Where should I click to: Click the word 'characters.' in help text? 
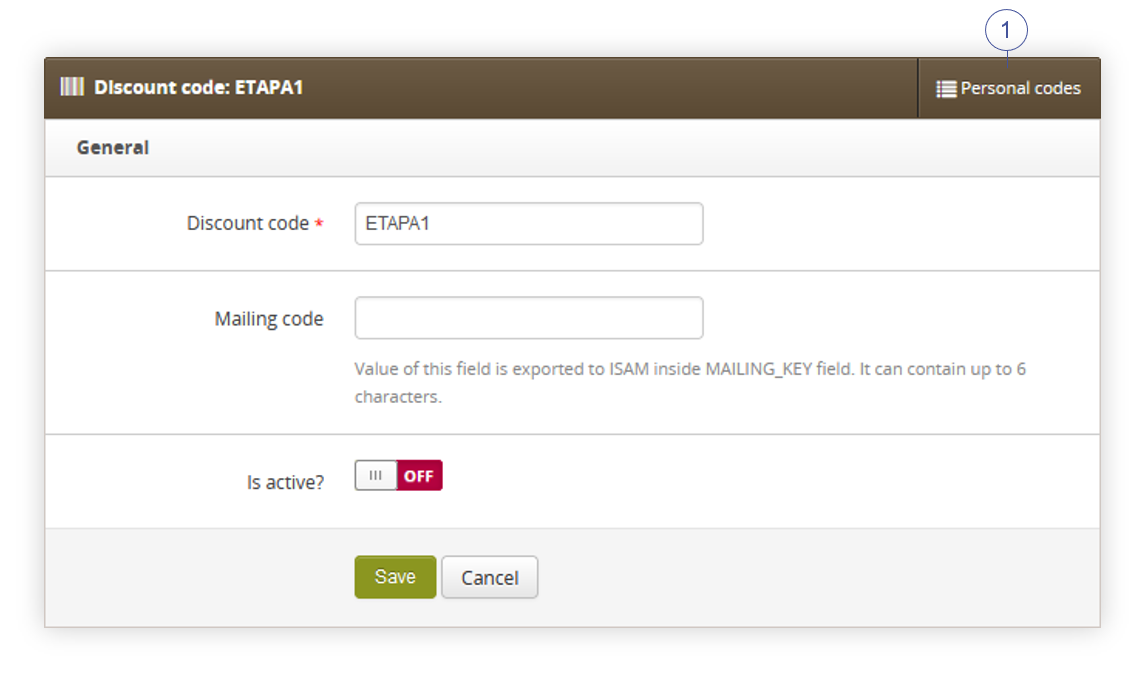click(398, 397)
